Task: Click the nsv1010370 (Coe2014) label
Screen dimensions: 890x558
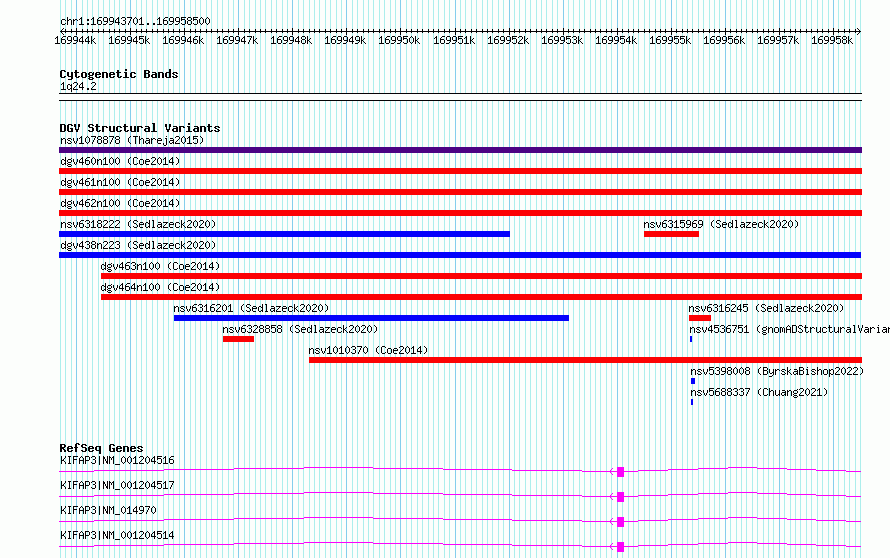Action: [x=368, y=350]
